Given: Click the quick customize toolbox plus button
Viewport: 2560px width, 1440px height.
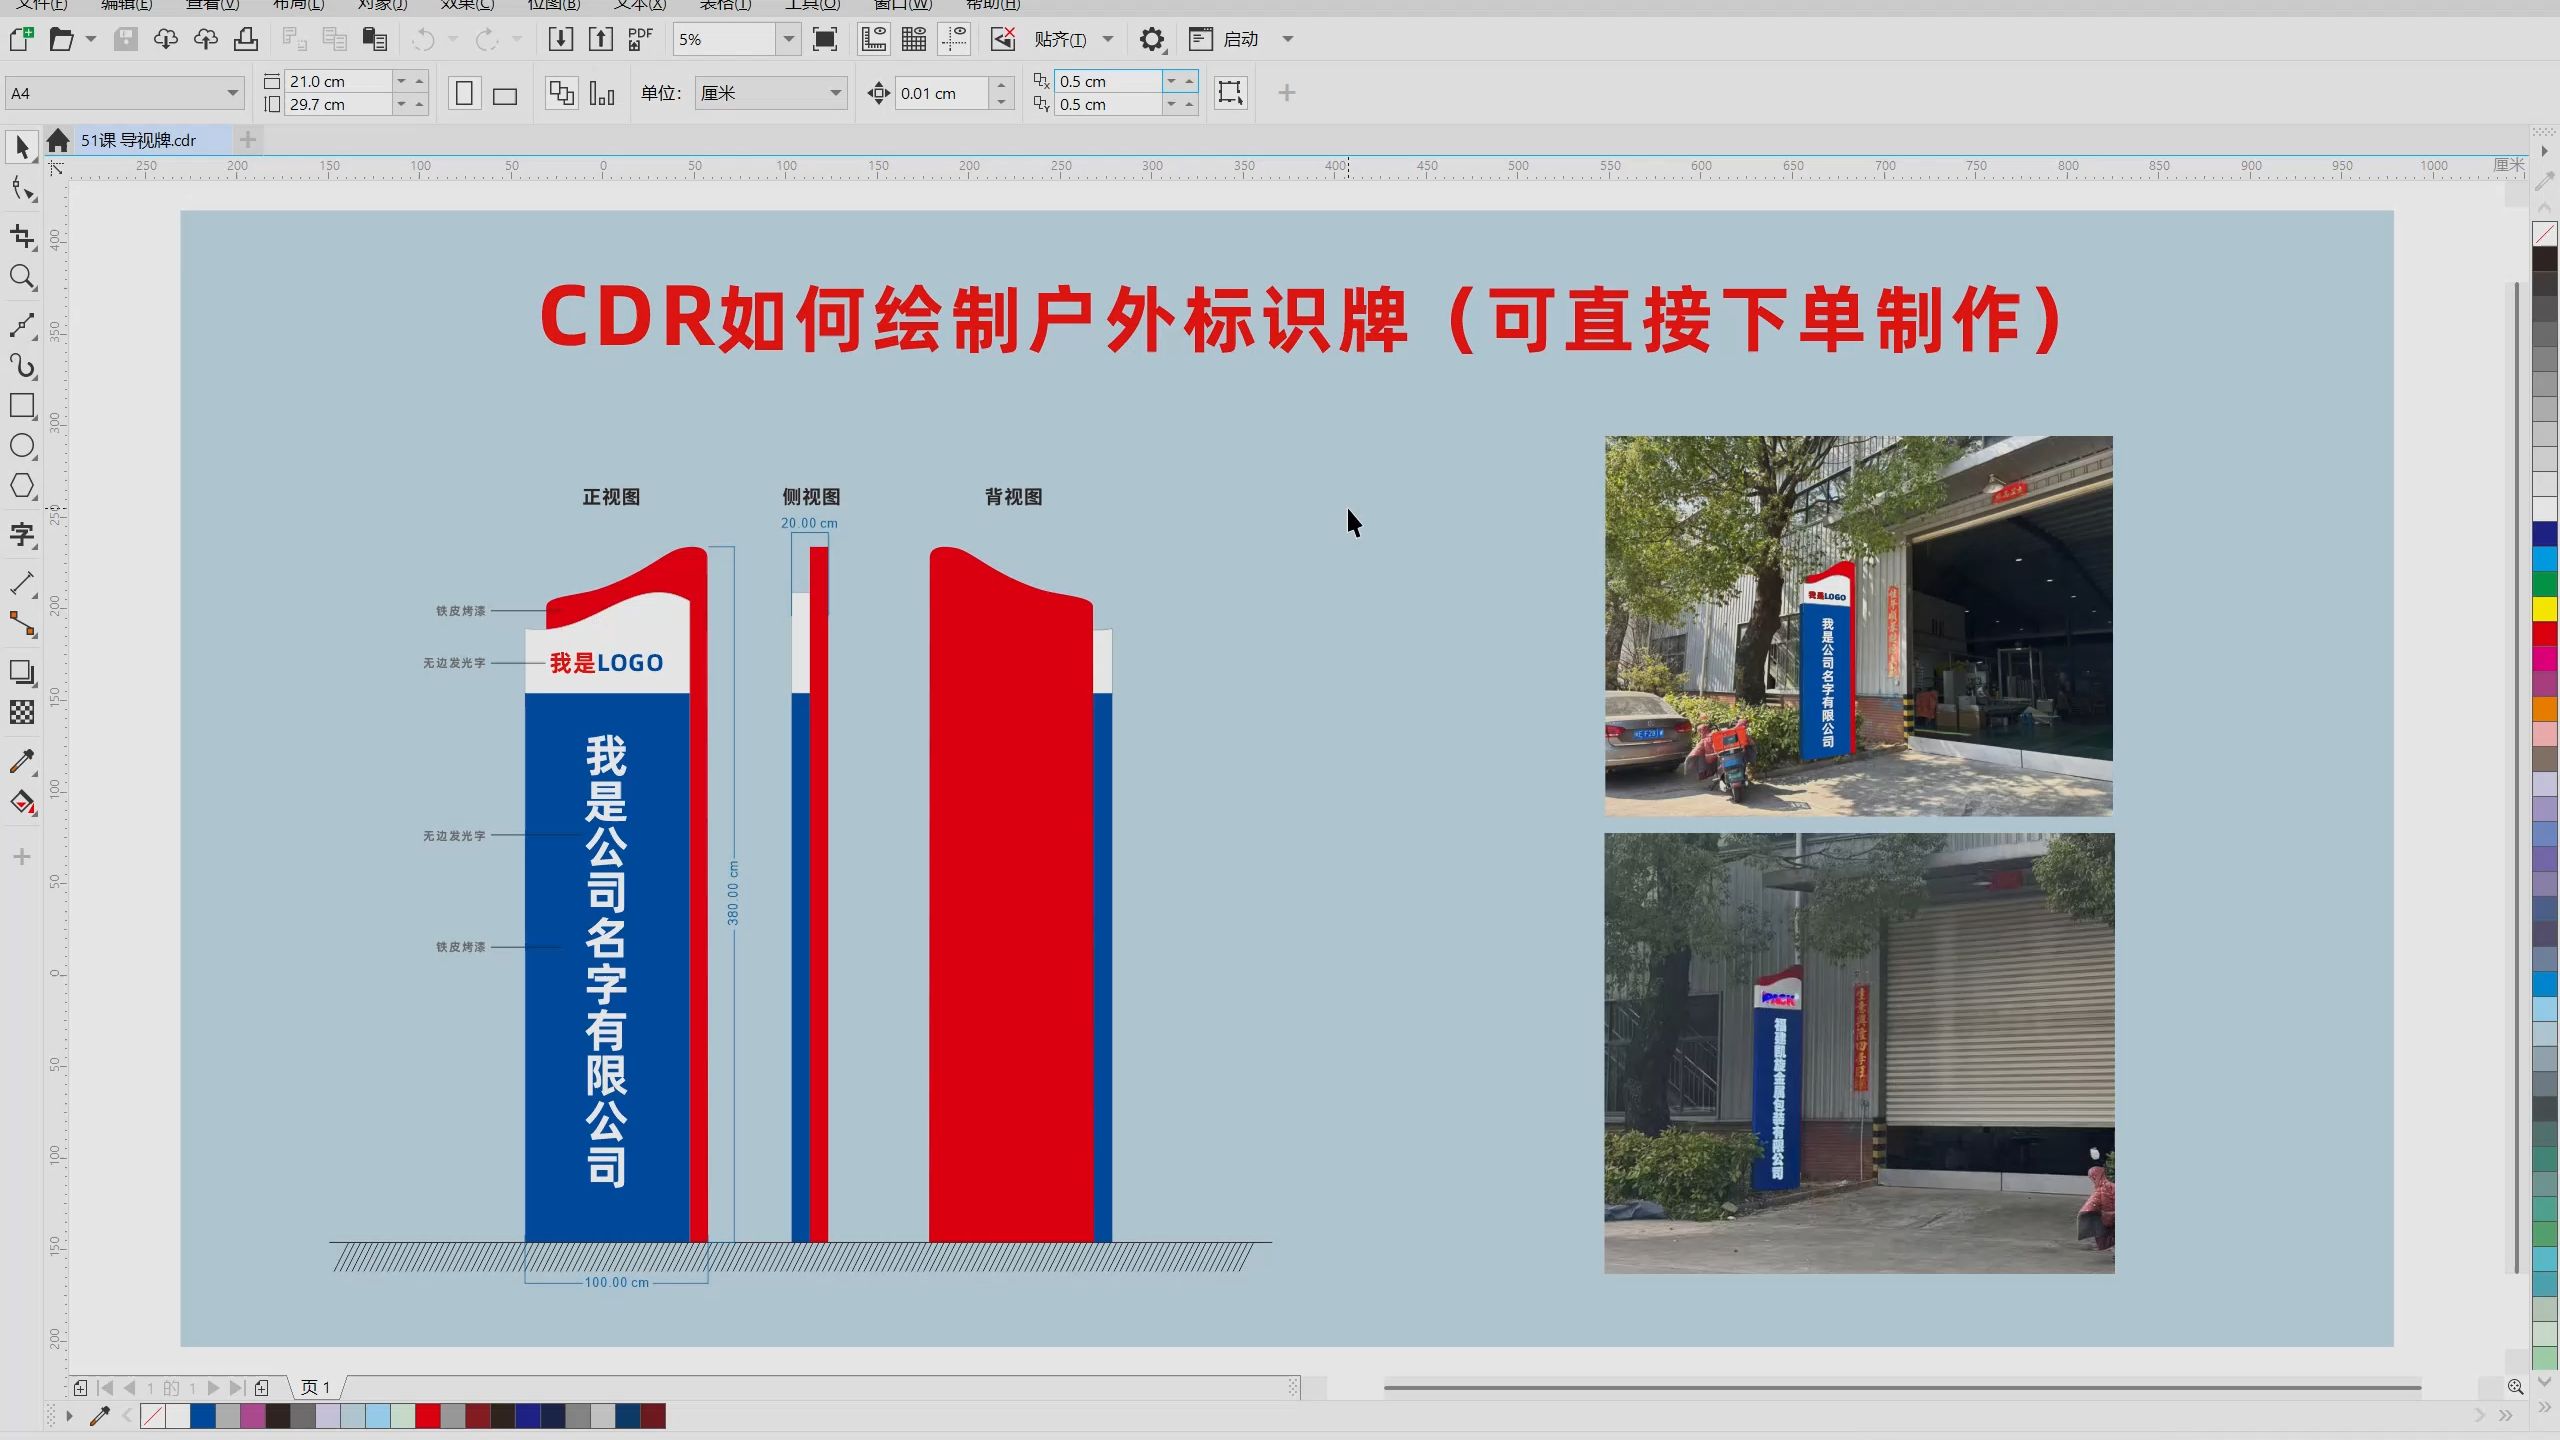Looking at the screenshot, I should [22, 857].
